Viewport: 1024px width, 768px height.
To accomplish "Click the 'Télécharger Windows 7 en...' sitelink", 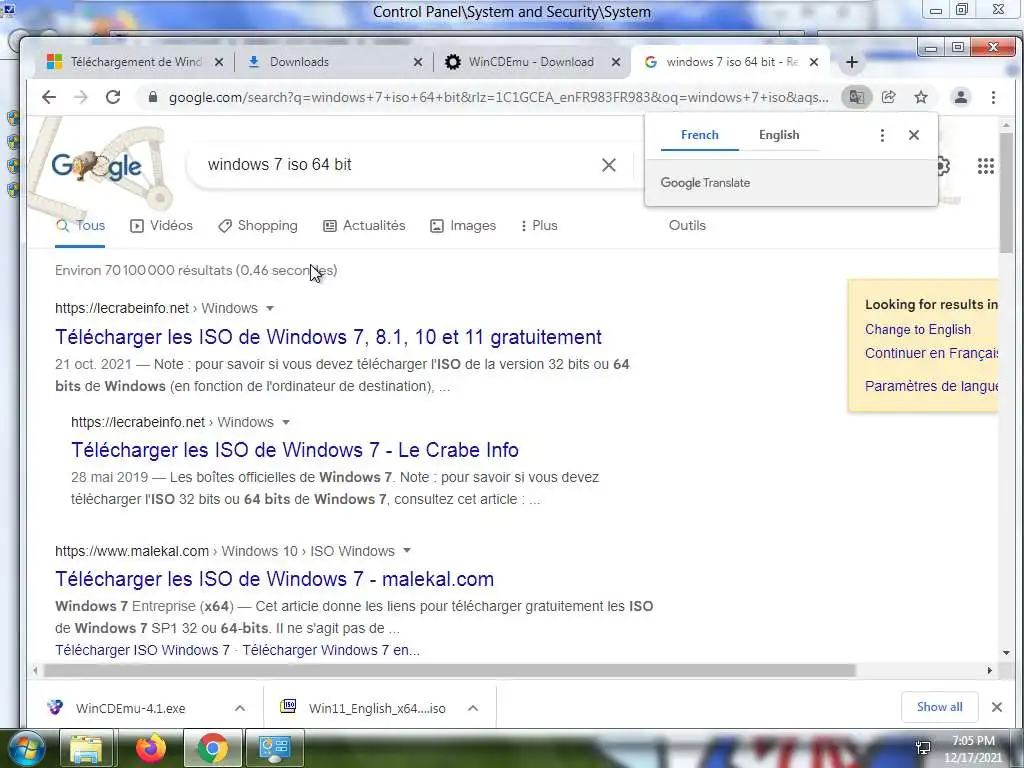I will 331,650.
